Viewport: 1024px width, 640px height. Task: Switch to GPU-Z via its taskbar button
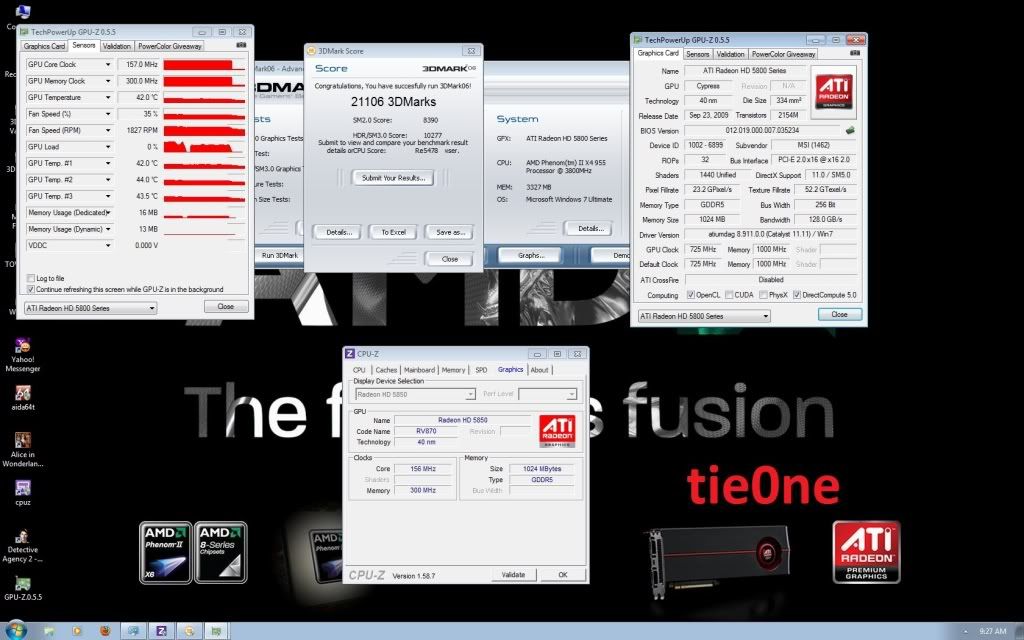[216, 631]
